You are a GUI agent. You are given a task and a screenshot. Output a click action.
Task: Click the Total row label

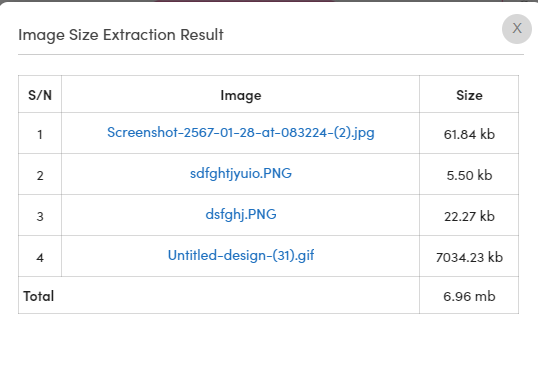38,296
